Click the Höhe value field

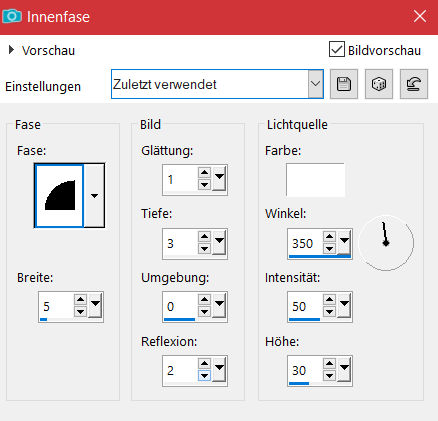click(305, 370)
